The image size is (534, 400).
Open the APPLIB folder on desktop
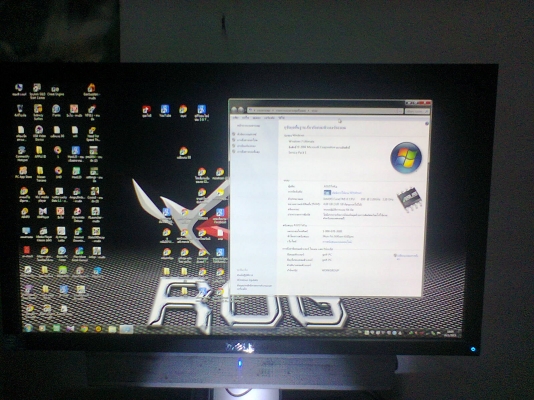click(x=40, y=152)
